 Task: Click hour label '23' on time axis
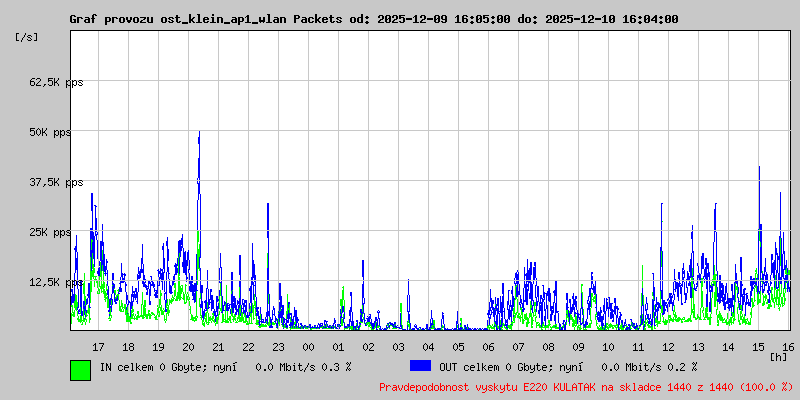pos(278,347)
